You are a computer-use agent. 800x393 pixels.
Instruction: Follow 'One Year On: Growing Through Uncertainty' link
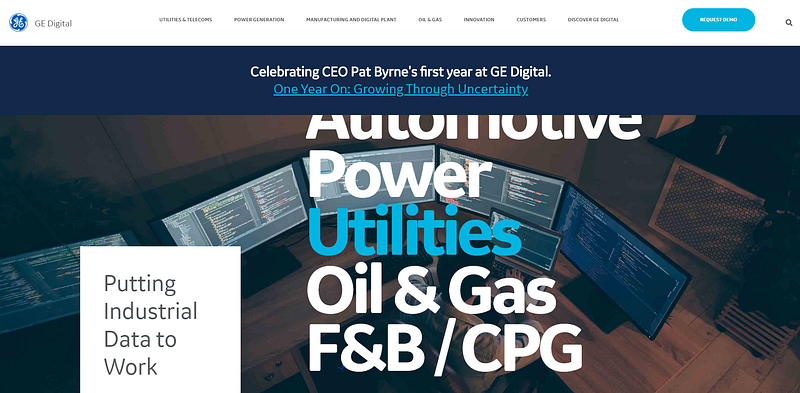[x=401, y=89]
